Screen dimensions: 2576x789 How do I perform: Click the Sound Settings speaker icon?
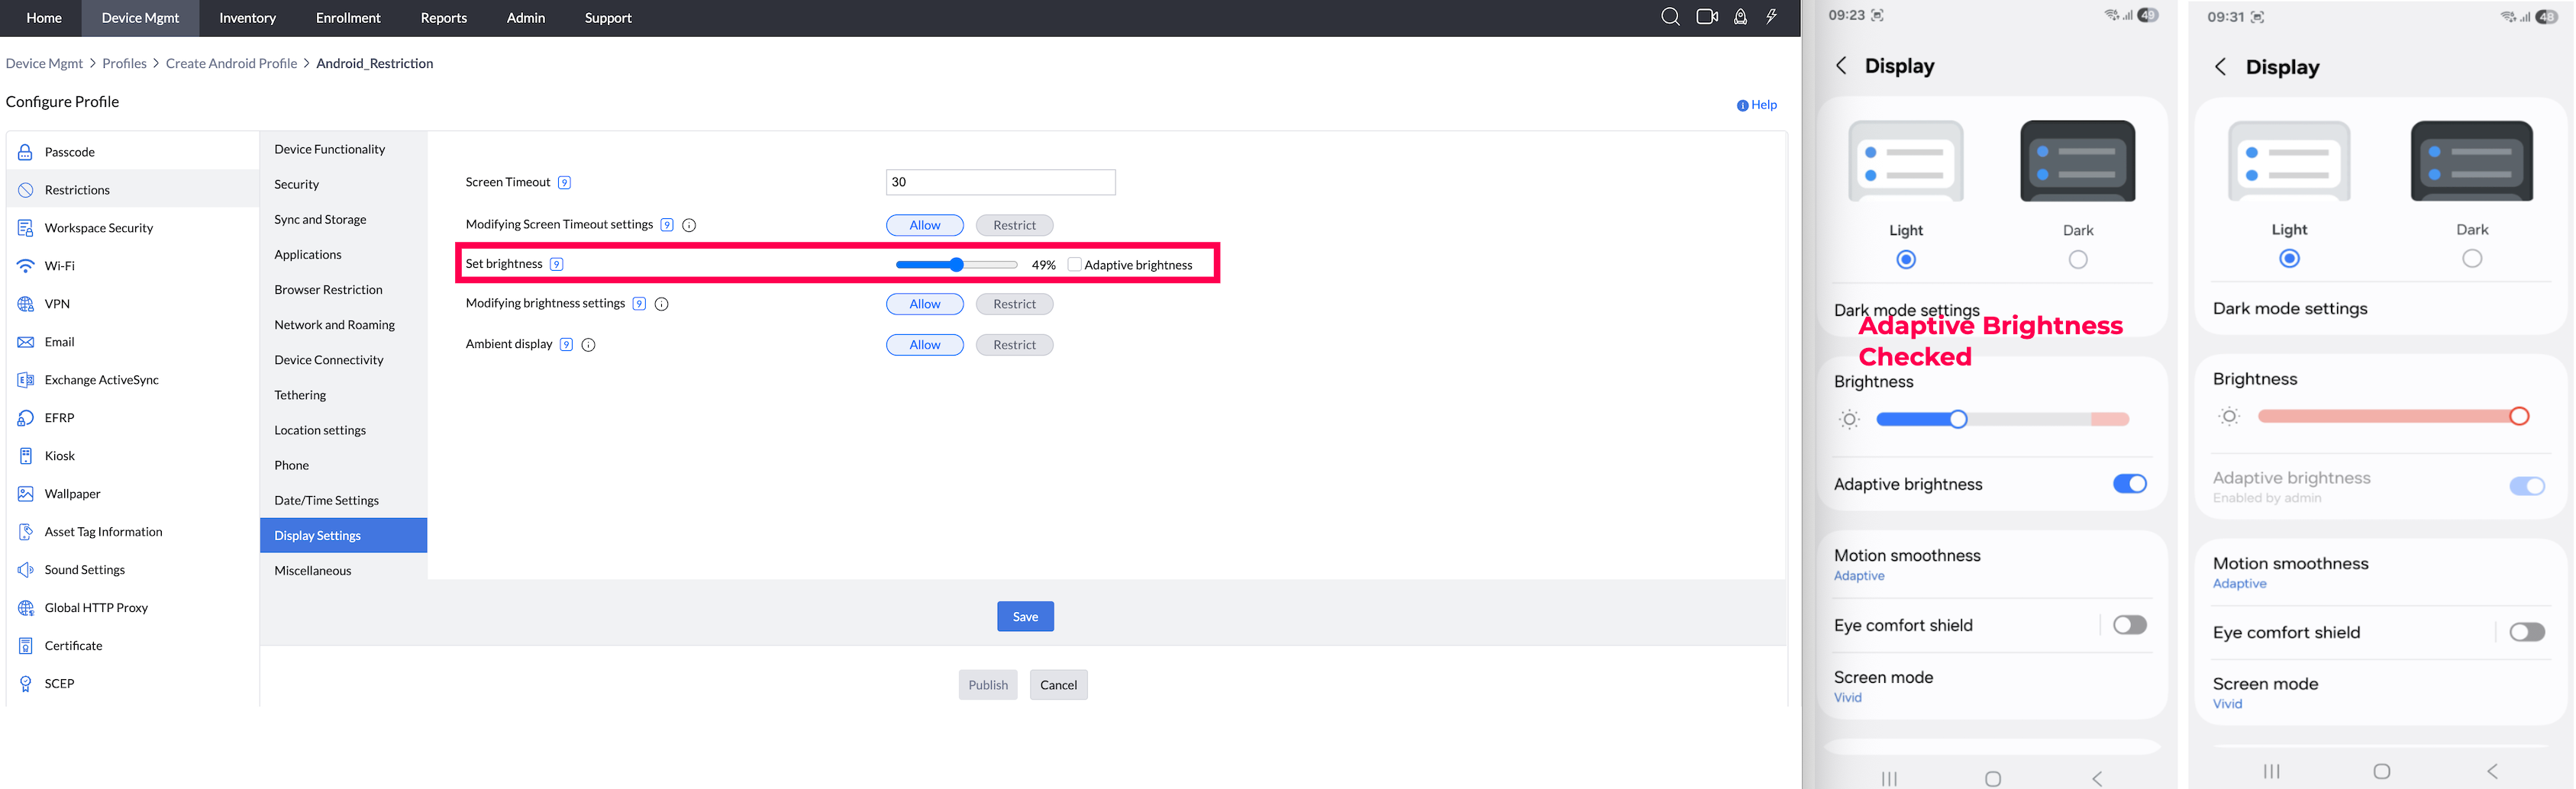26,570
